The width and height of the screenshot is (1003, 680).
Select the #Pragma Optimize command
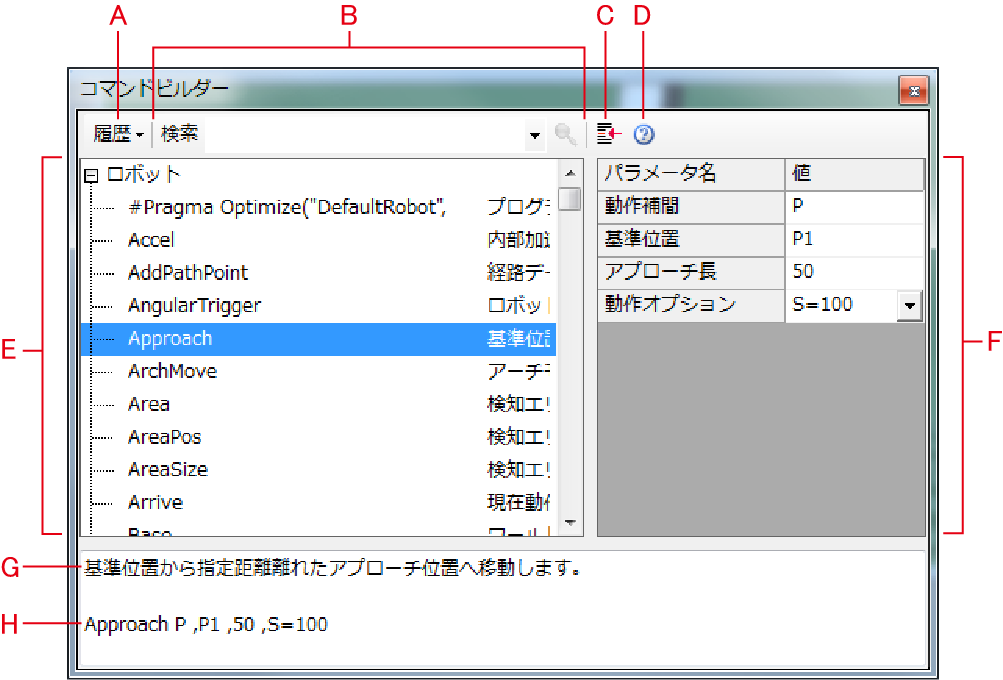[x=286, y=207]
